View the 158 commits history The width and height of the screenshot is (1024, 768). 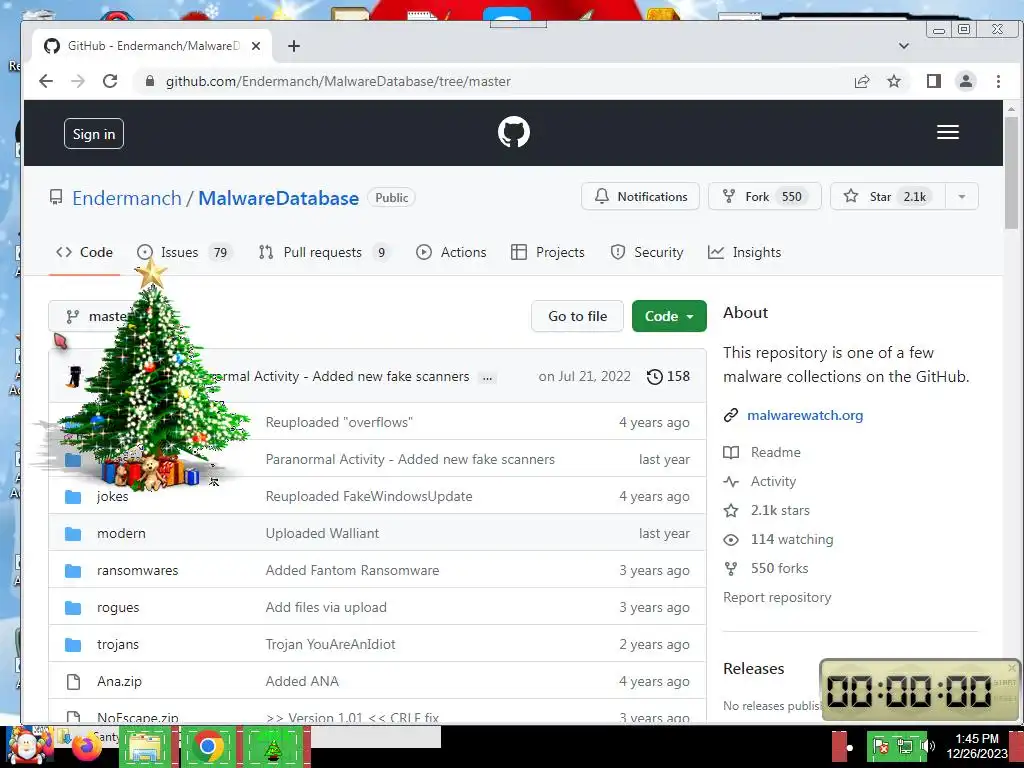668,376
